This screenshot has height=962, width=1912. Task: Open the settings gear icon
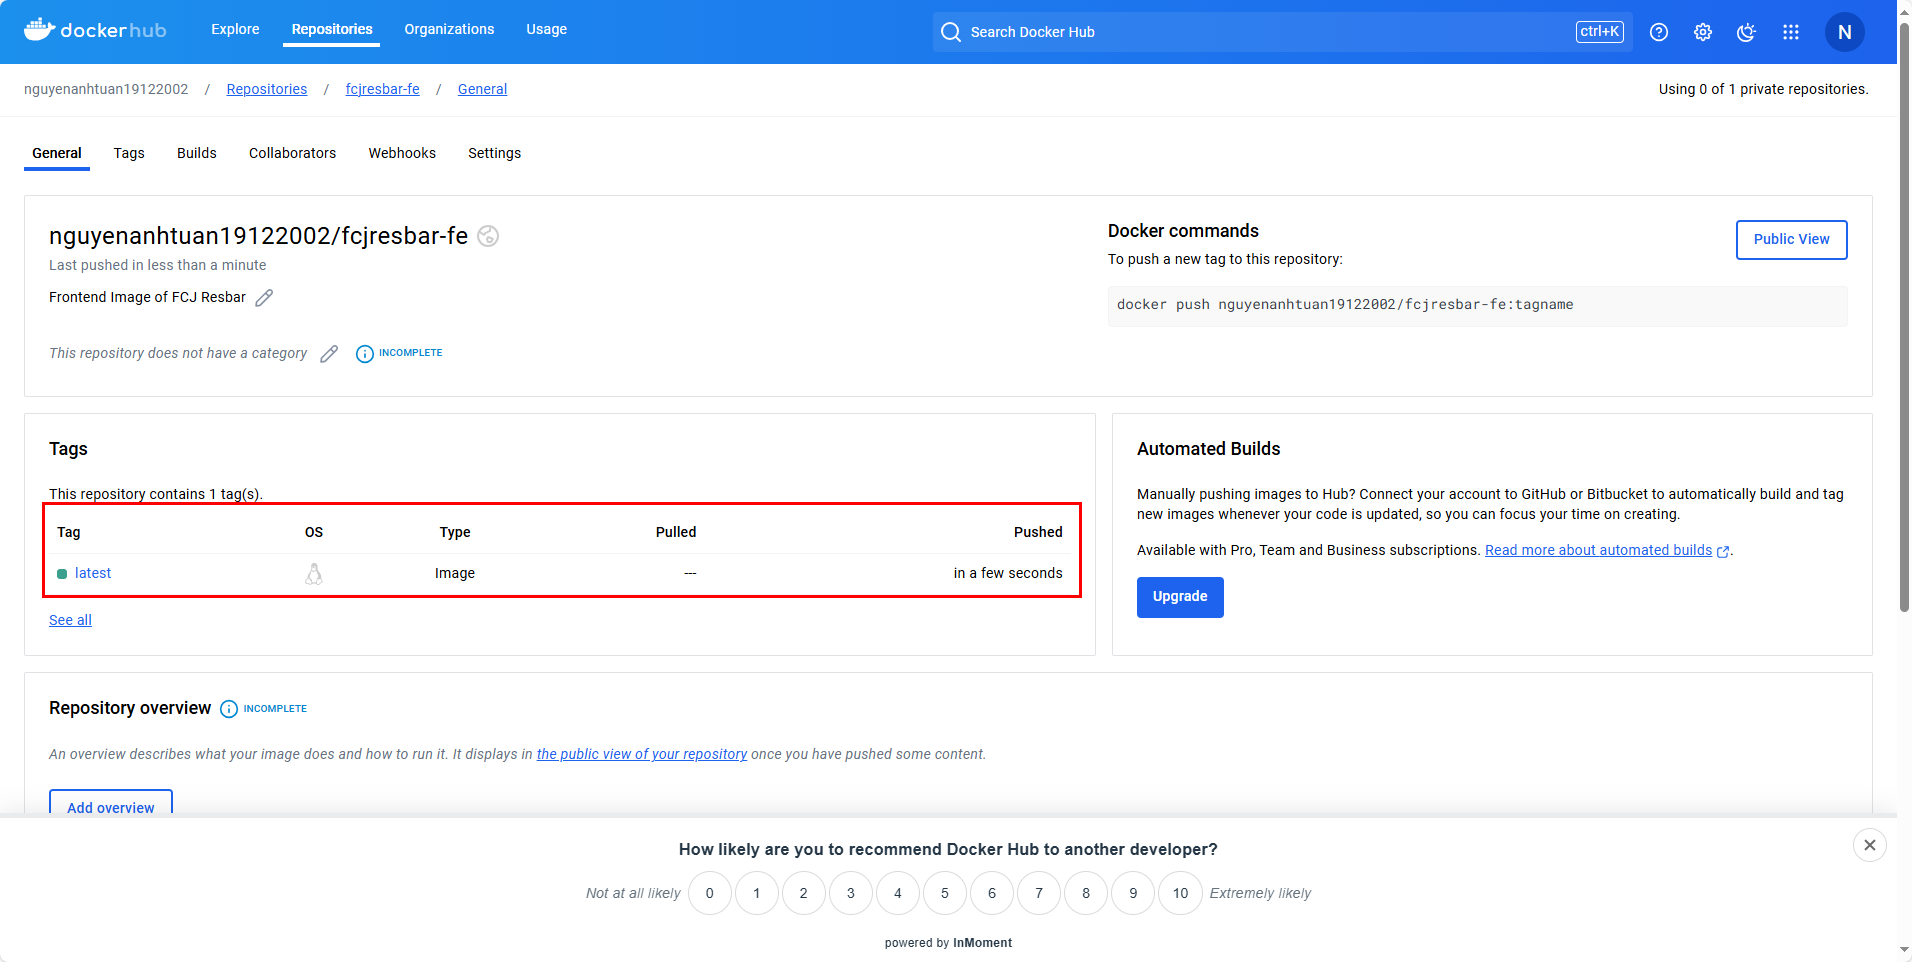pos(1703,32)
